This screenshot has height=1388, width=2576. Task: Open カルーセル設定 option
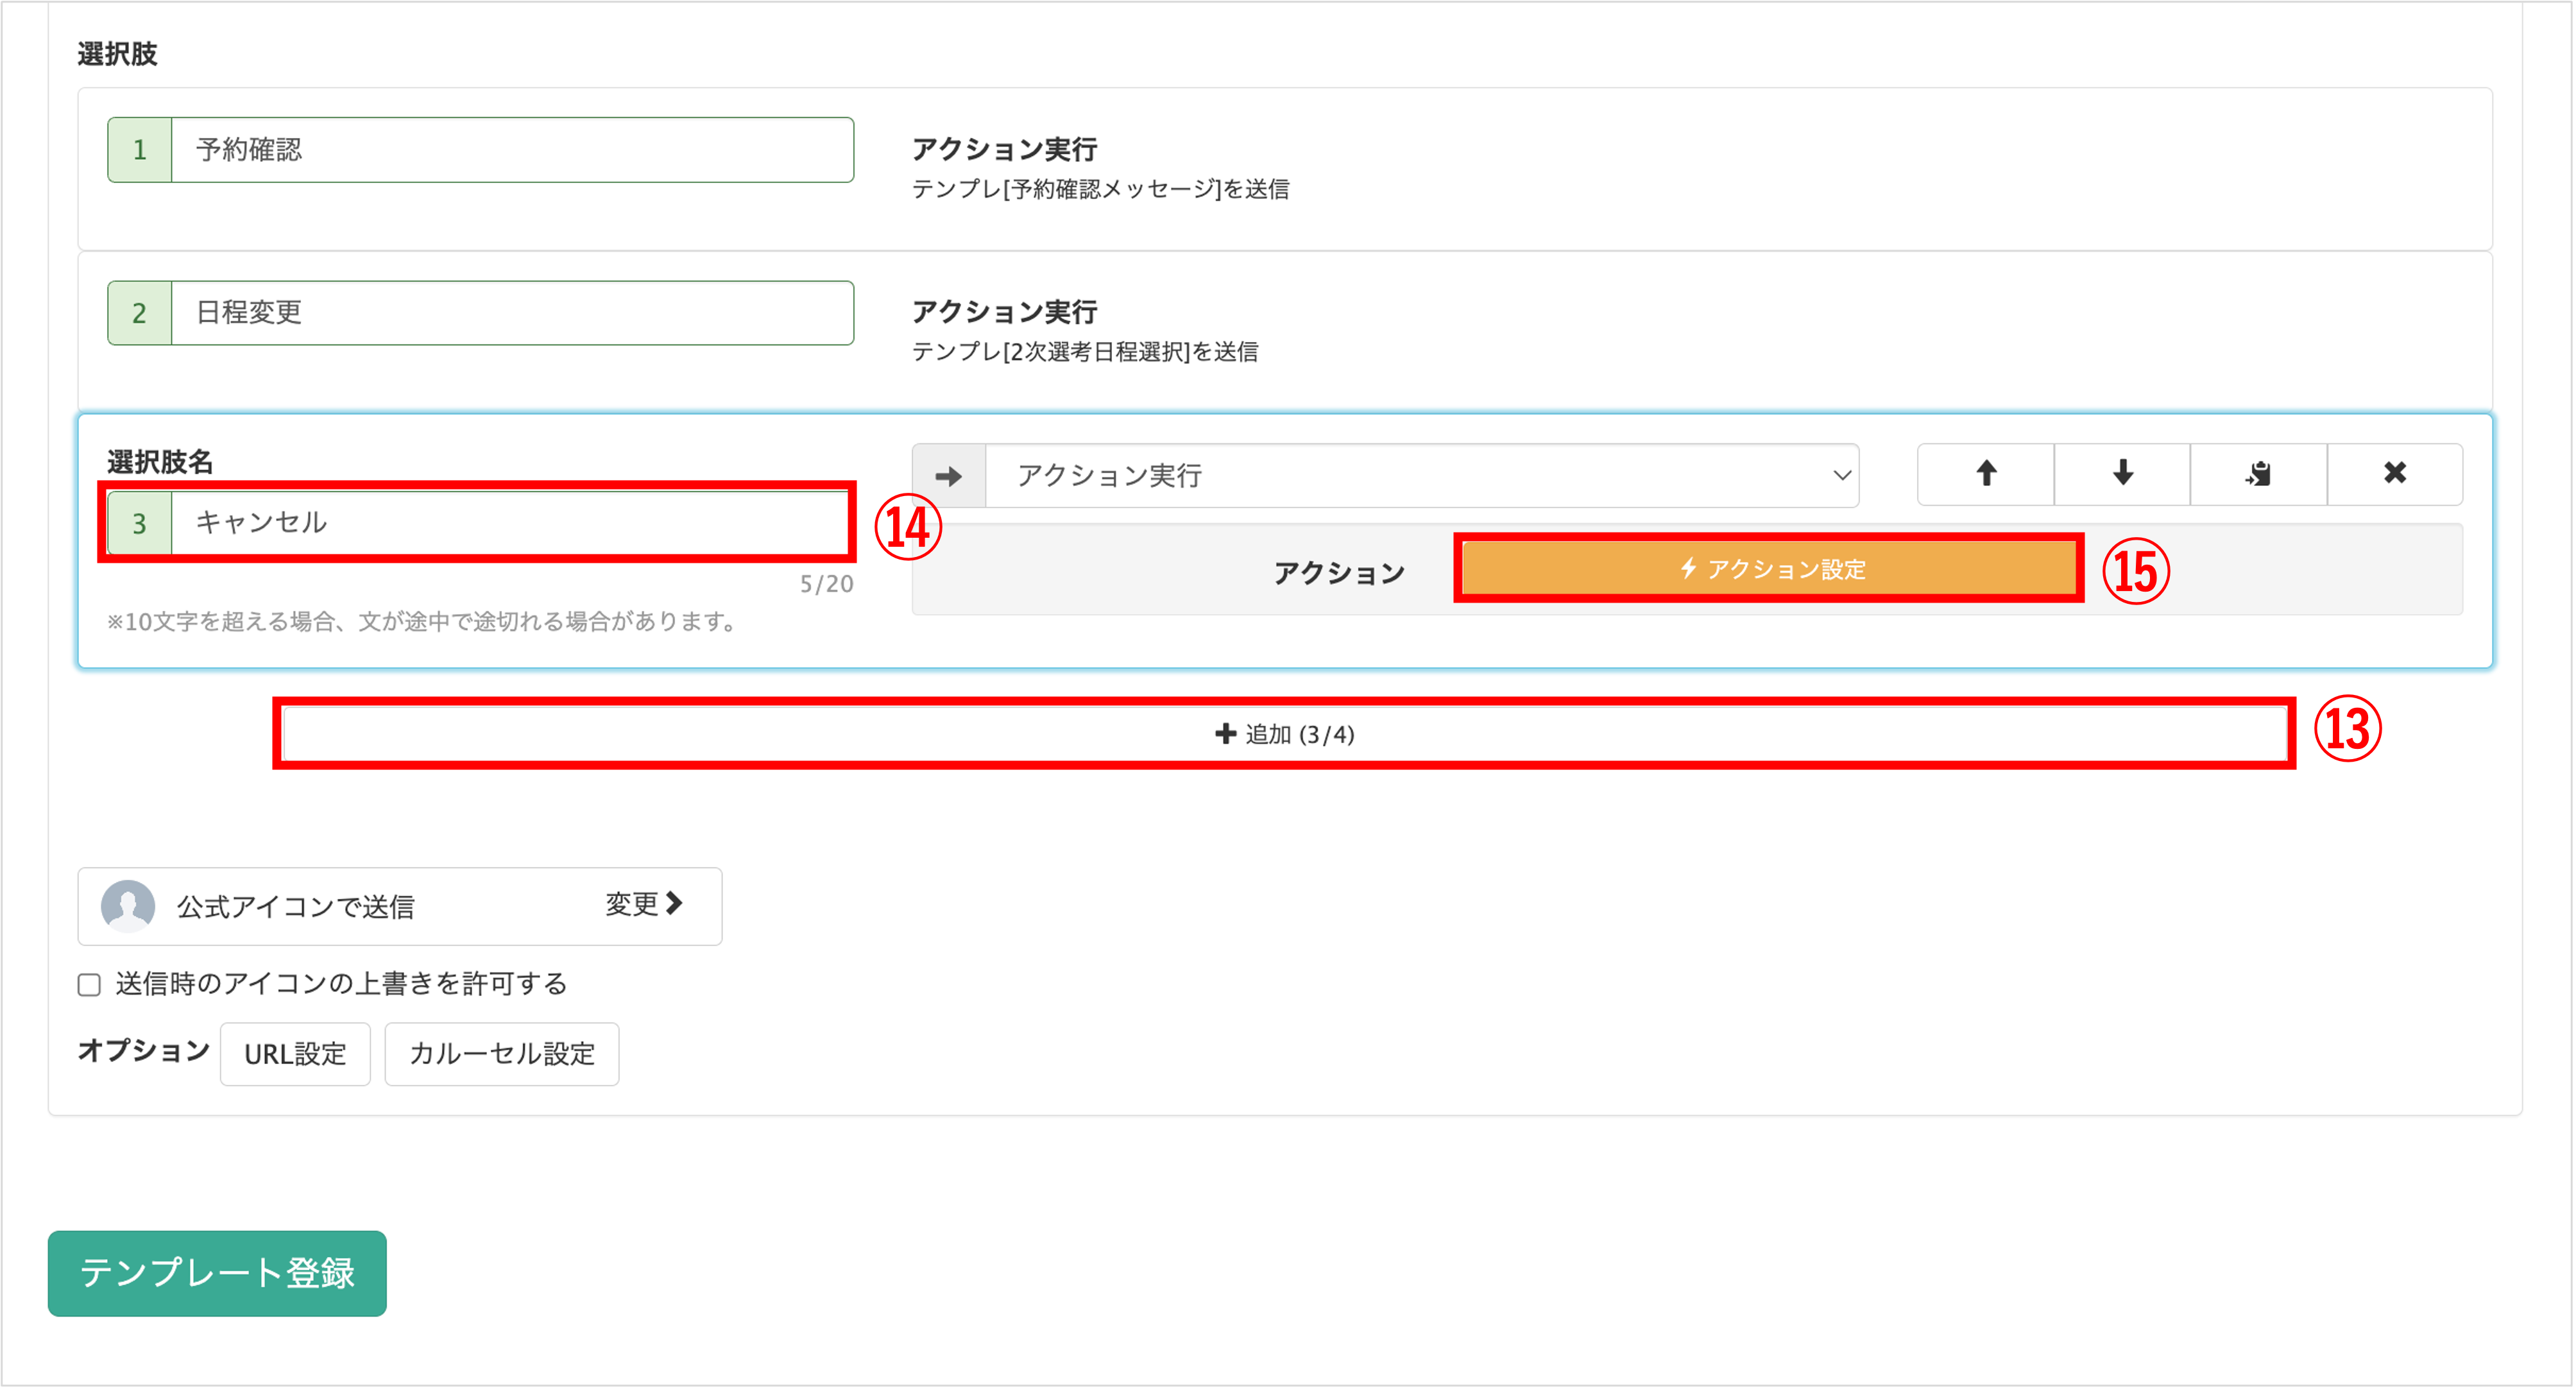(x=502, y=1054)
